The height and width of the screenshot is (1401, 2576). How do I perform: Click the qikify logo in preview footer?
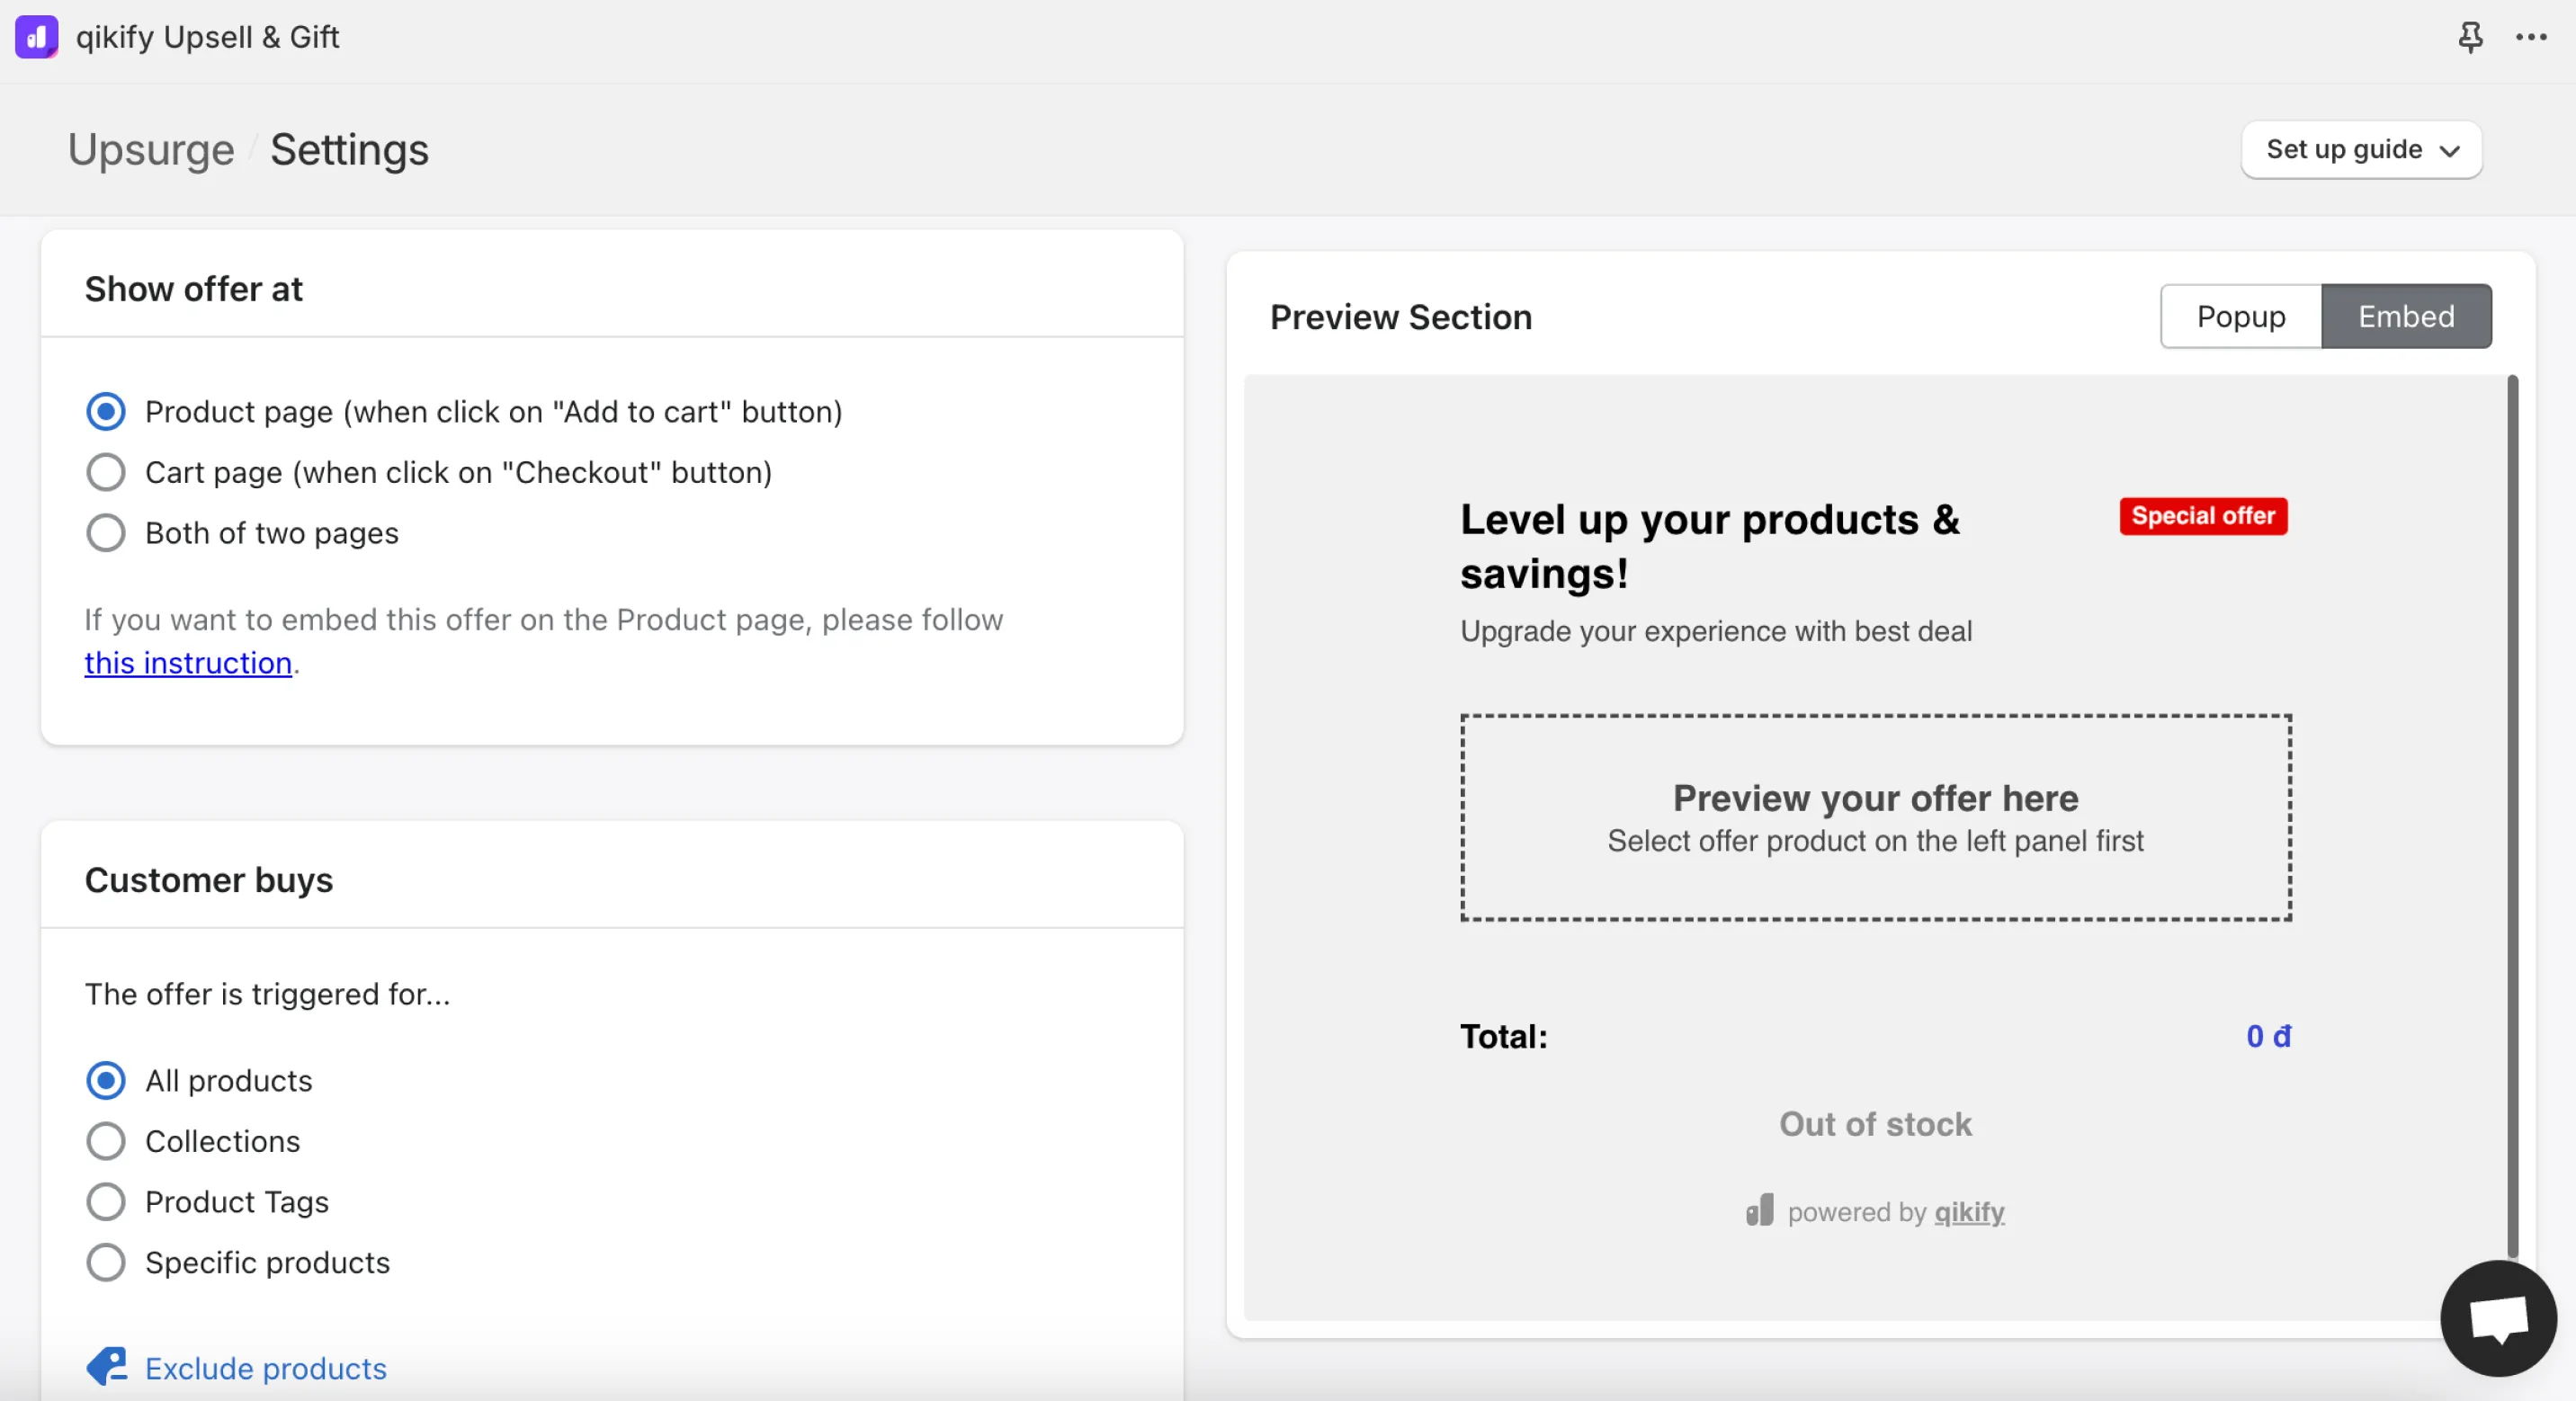click(x=1760, y=1210)
